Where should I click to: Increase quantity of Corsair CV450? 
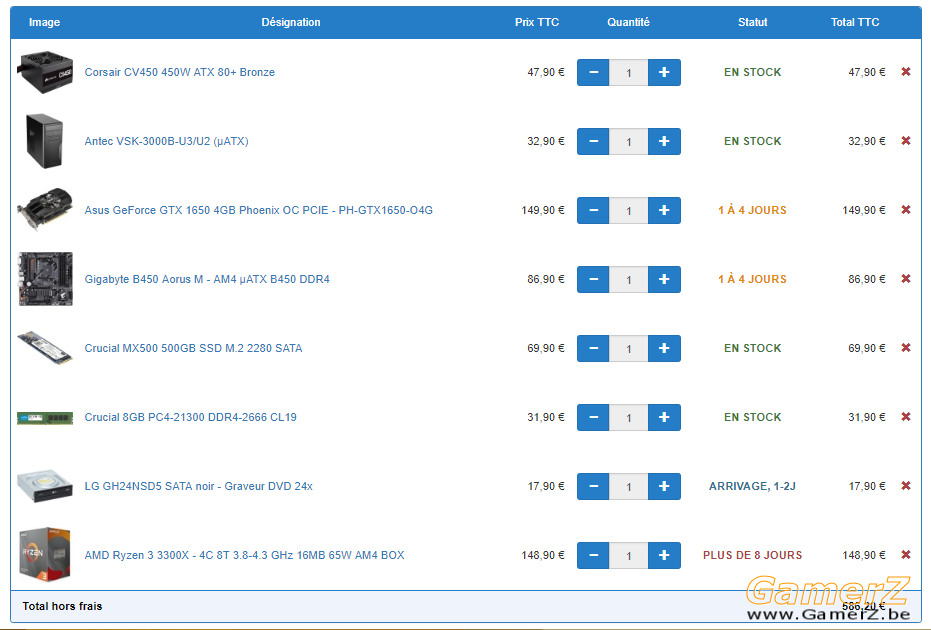click(x=664, y=72)
